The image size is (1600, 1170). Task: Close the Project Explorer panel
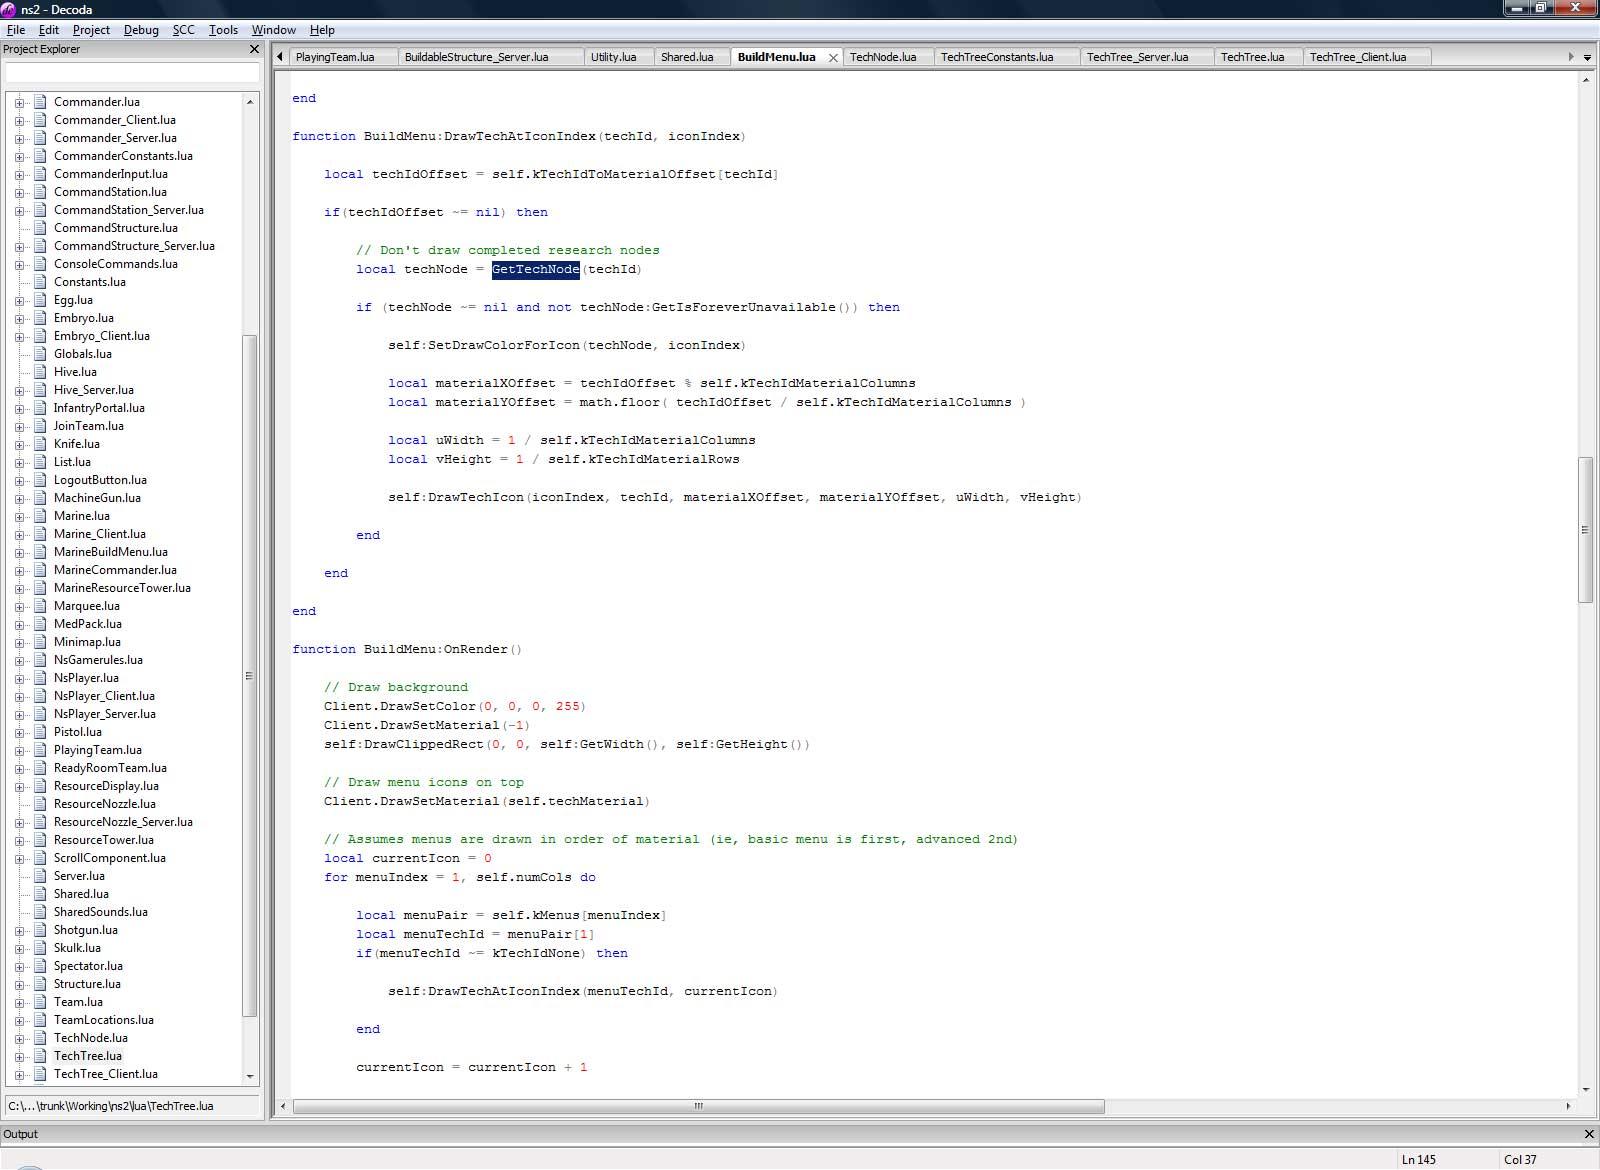tap(254, 49)
